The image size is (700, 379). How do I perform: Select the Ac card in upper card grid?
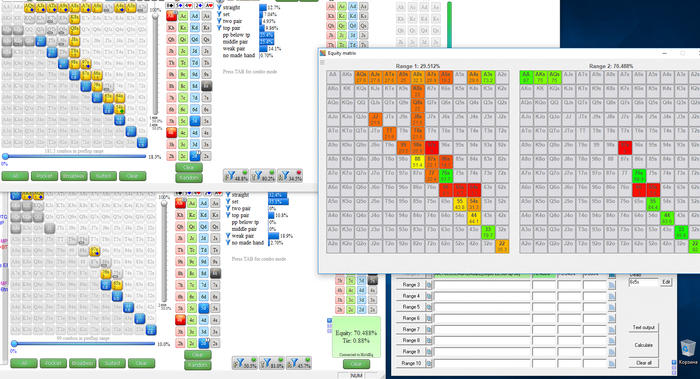pos(183,16)
